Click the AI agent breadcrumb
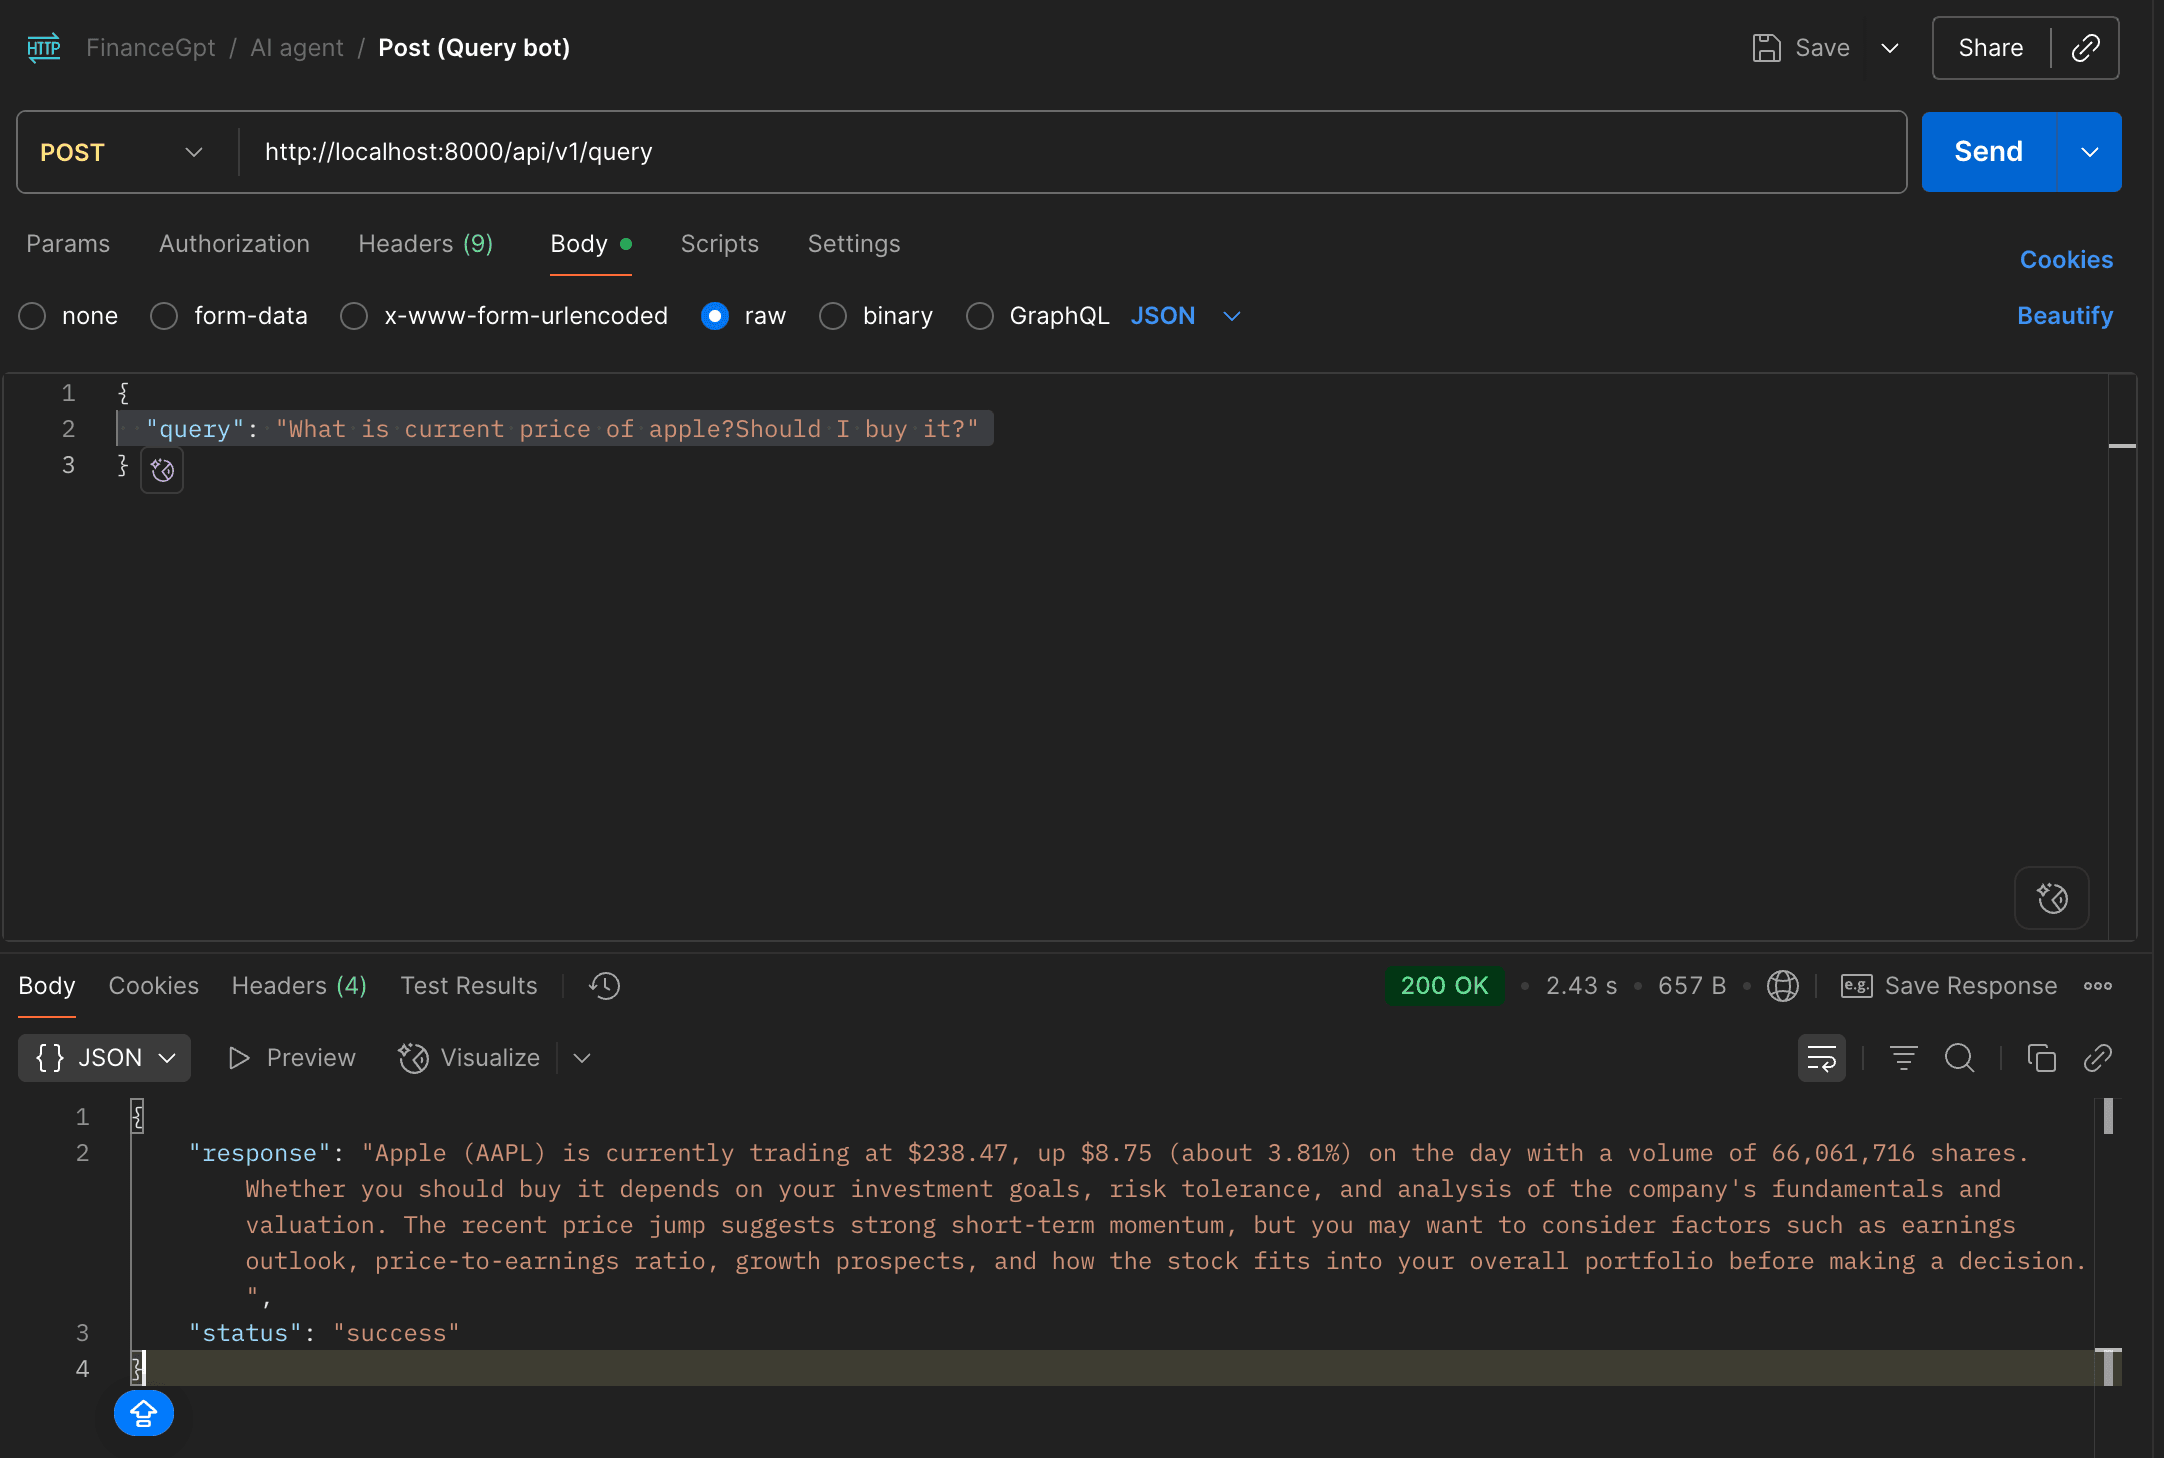 pyautogui.click(x=296, y=48)
